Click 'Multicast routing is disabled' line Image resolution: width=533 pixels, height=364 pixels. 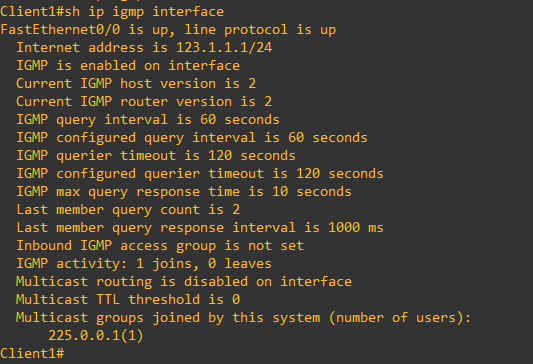tap(184, 282)
